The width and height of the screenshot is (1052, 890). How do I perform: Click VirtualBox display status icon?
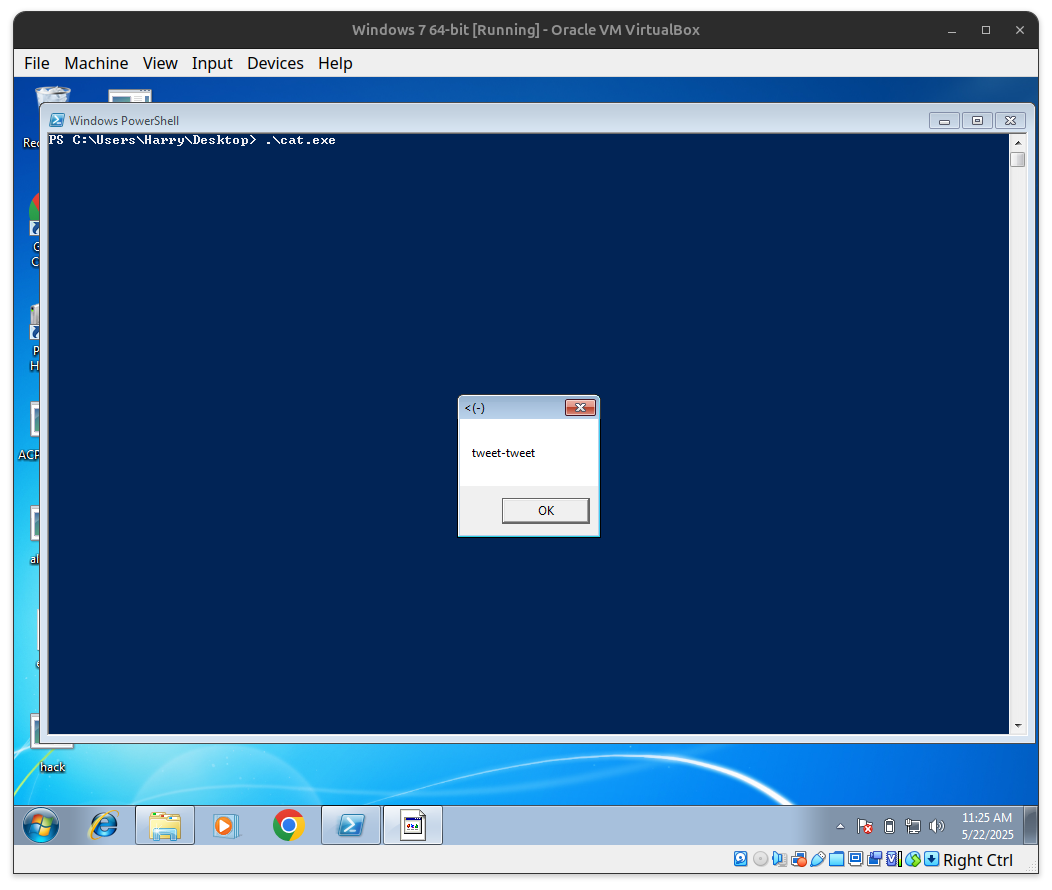(x=855, y=859)
